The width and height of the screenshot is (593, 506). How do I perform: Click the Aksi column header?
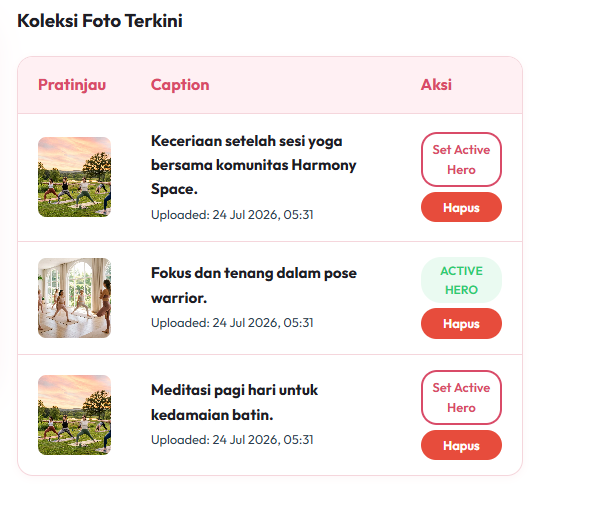point(436,85)
